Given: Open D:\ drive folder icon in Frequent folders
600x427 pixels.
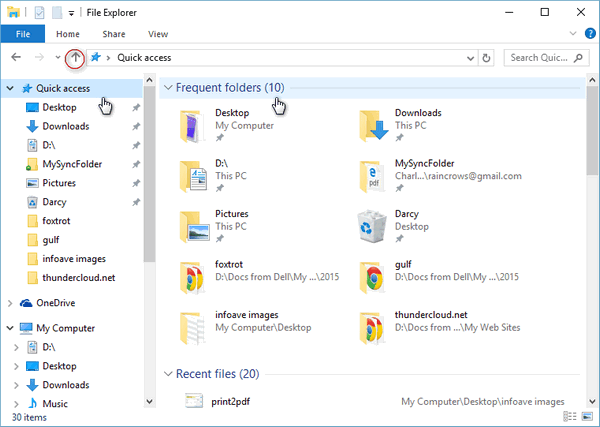Looking at the screenshot, I should (x=193, y=176).
